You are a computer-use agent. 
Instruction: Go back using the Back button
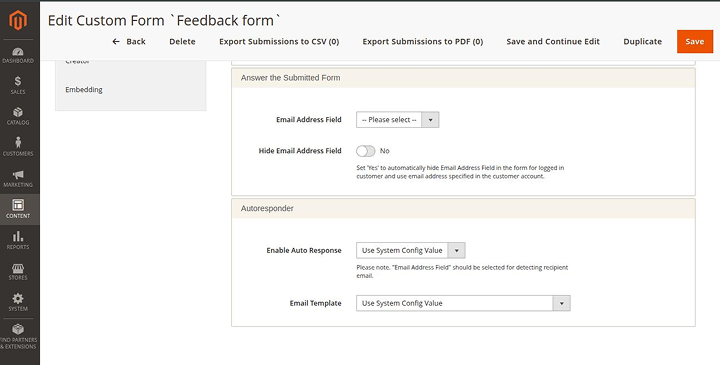pyautogui.click(x=129, y=41)
